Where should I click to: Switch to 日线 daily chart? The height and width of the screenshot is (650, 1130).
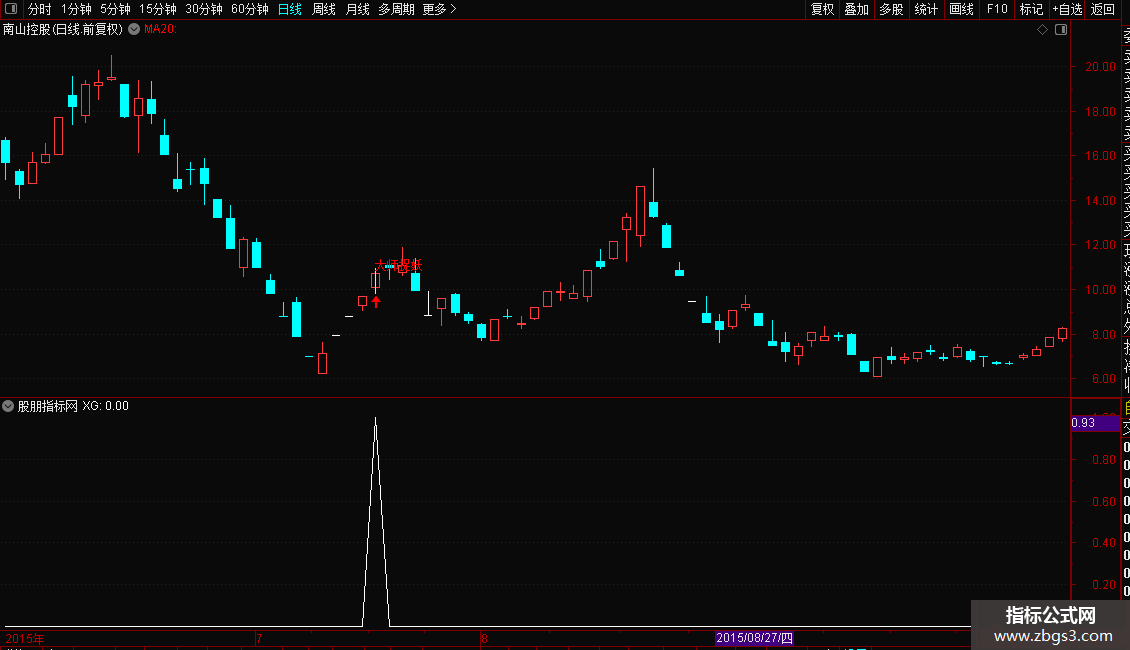pos(290,9)
